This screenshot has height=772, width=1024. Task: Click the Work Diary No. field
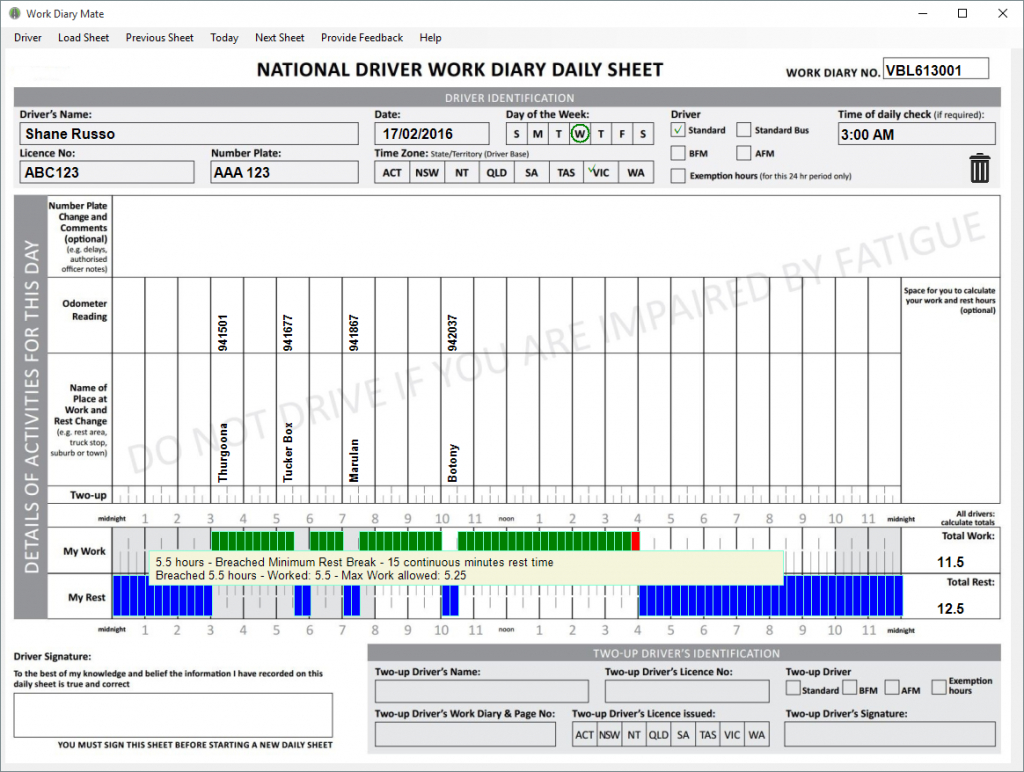(935, 68)
